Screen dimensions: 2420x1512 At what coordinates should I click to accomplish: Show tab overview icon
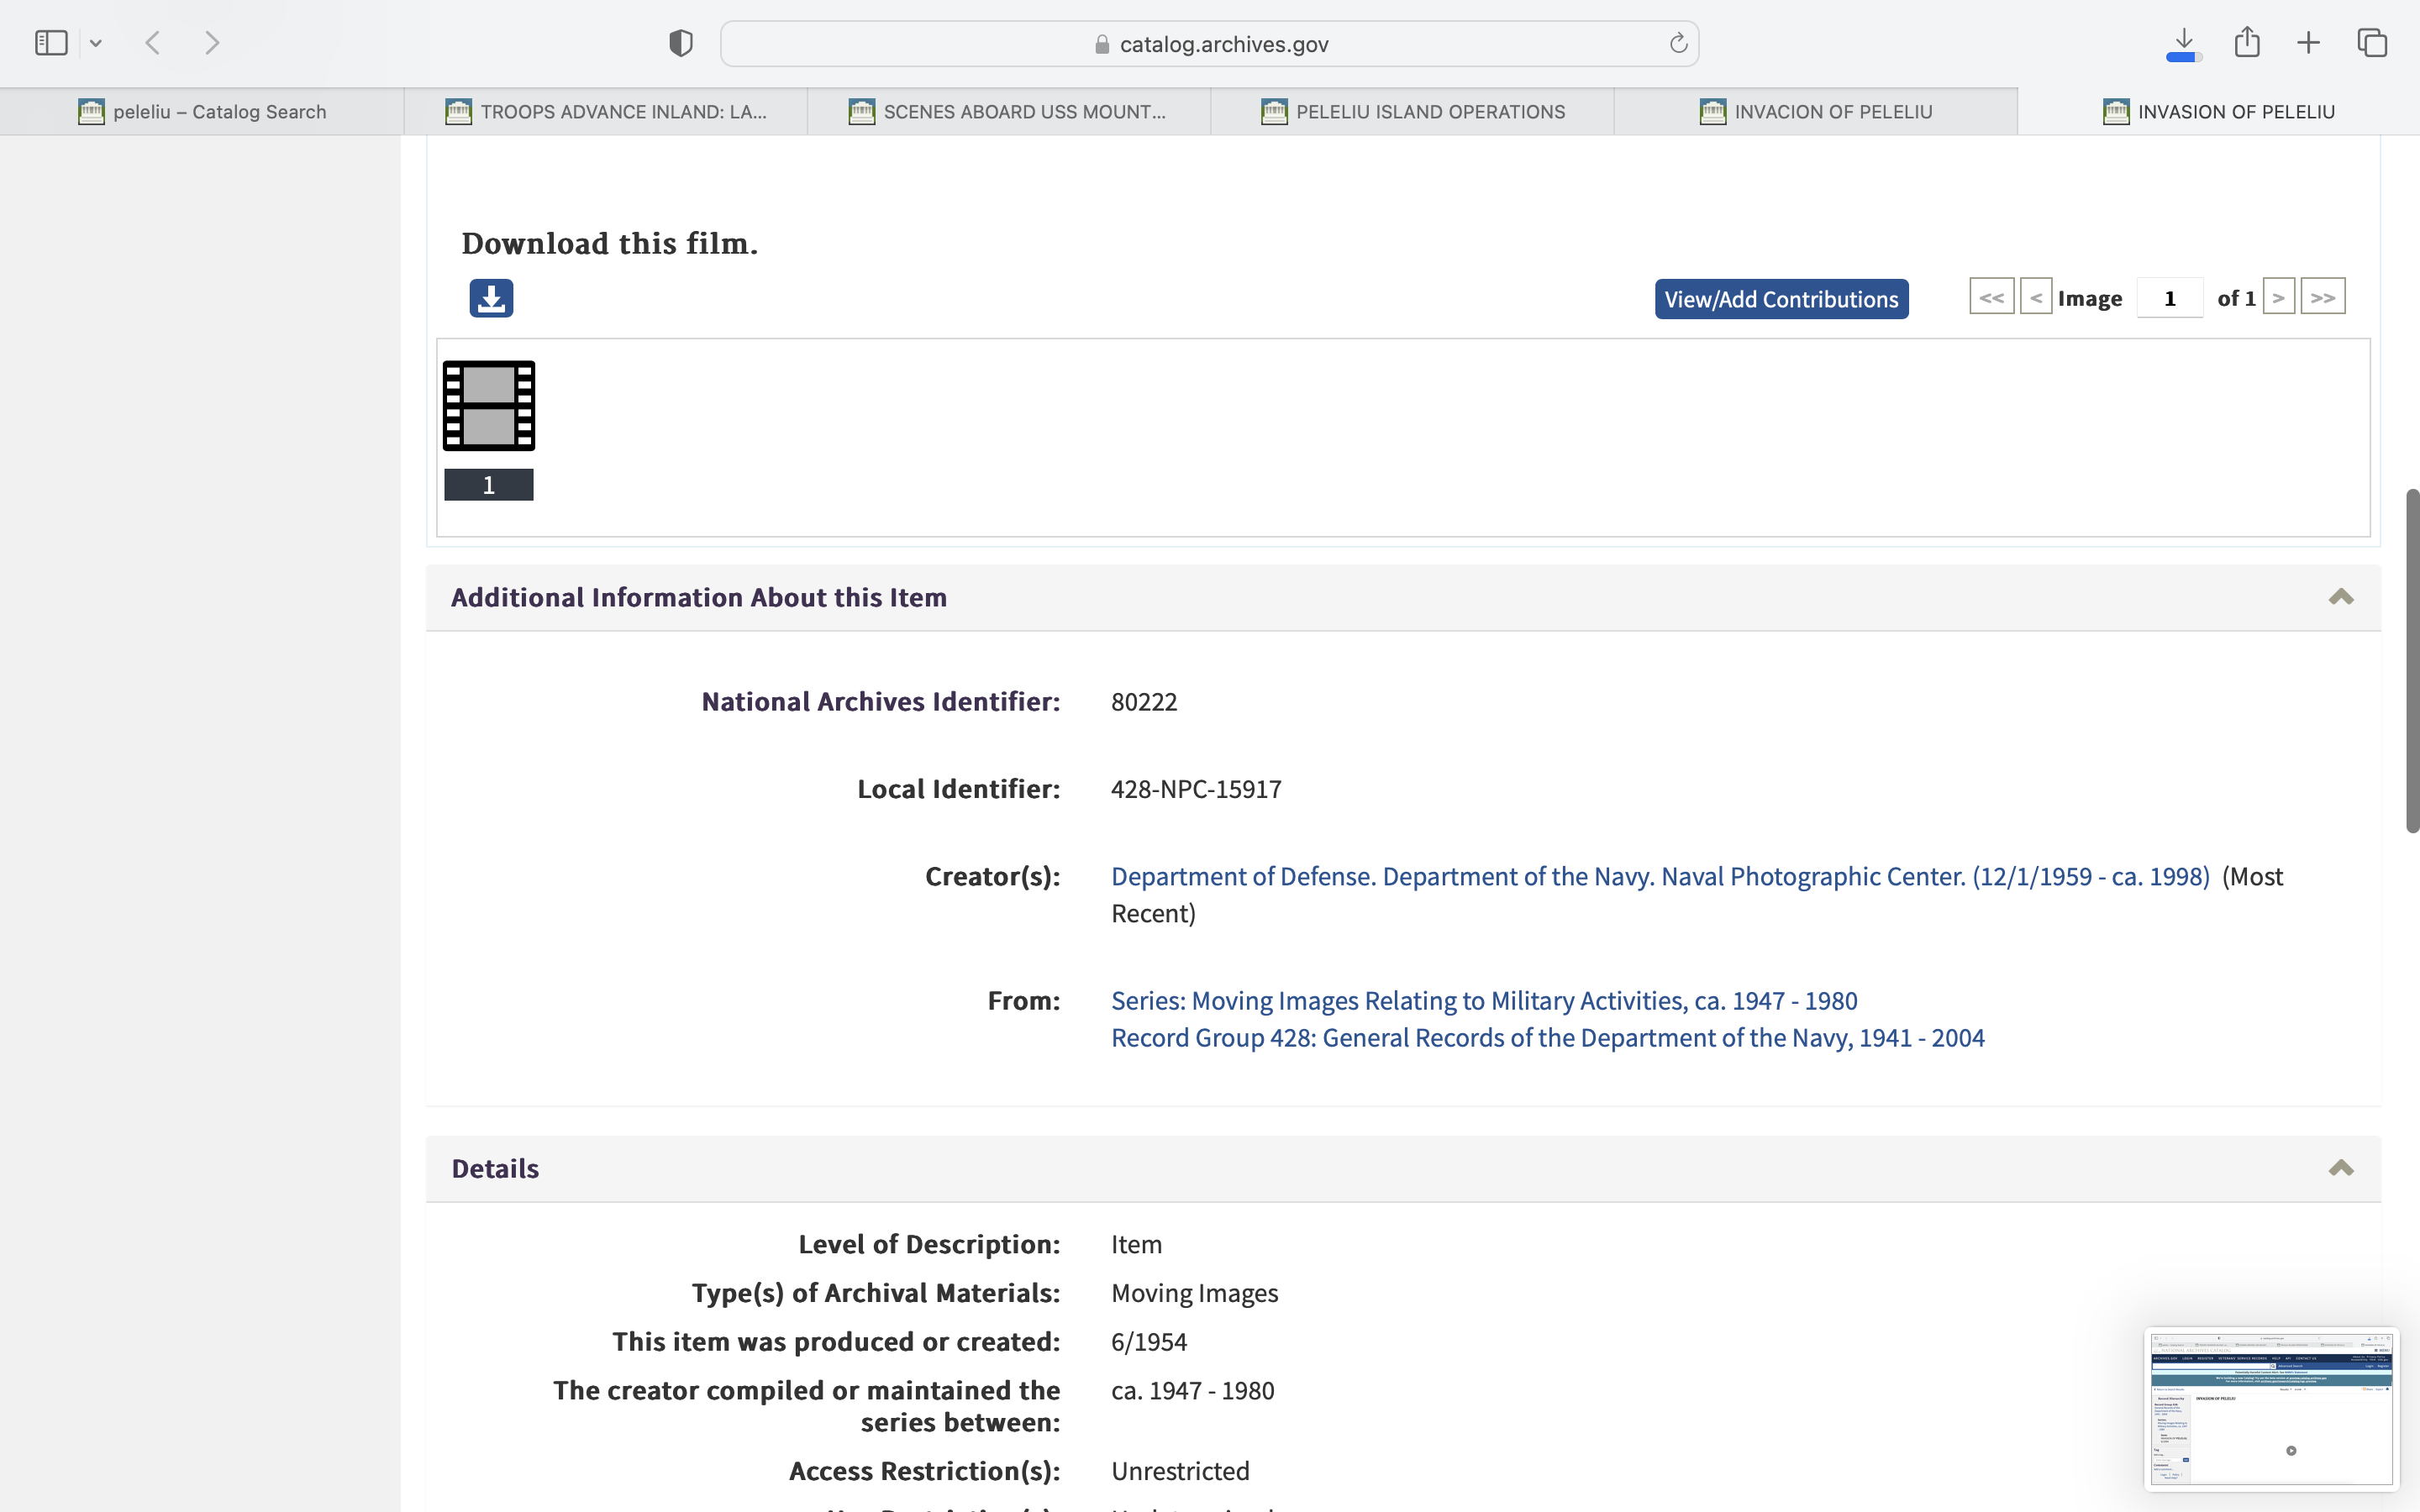[2372, 43]
